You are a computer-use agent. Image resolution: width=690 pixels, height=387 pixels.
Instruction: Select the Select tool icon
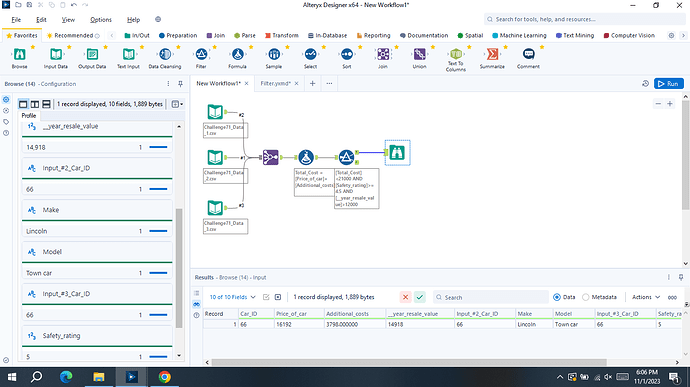pyautogui.click(x=310, y=55)
